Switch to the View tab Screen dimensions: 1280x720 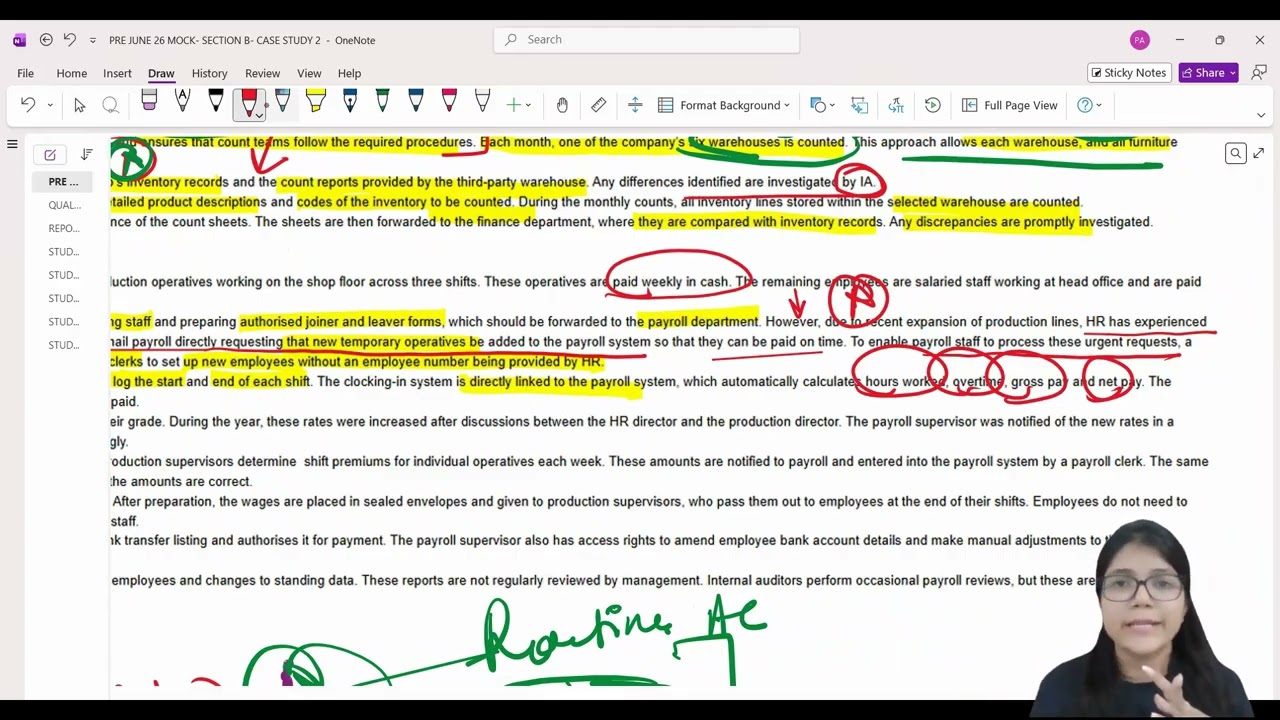point(309,73)
